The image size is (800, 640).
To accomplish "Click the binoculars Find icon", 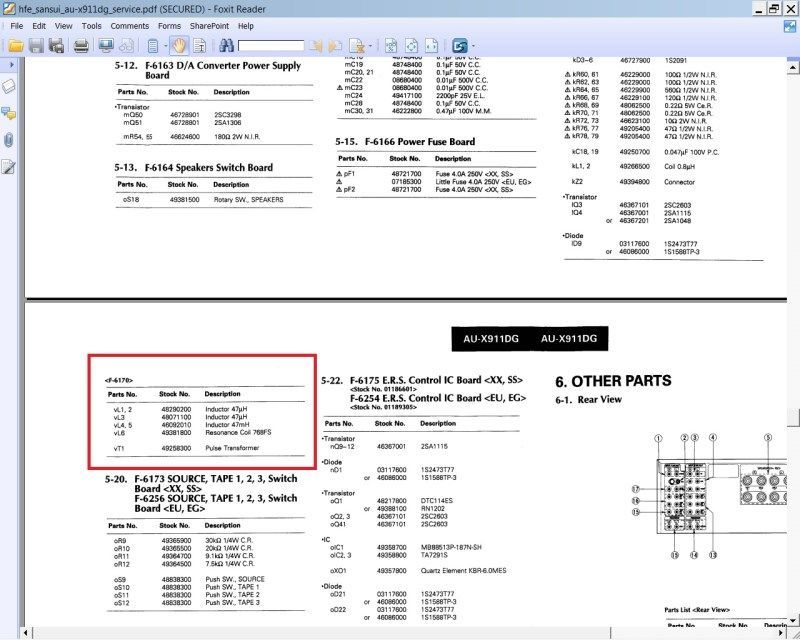I will (x=226, y=46).
